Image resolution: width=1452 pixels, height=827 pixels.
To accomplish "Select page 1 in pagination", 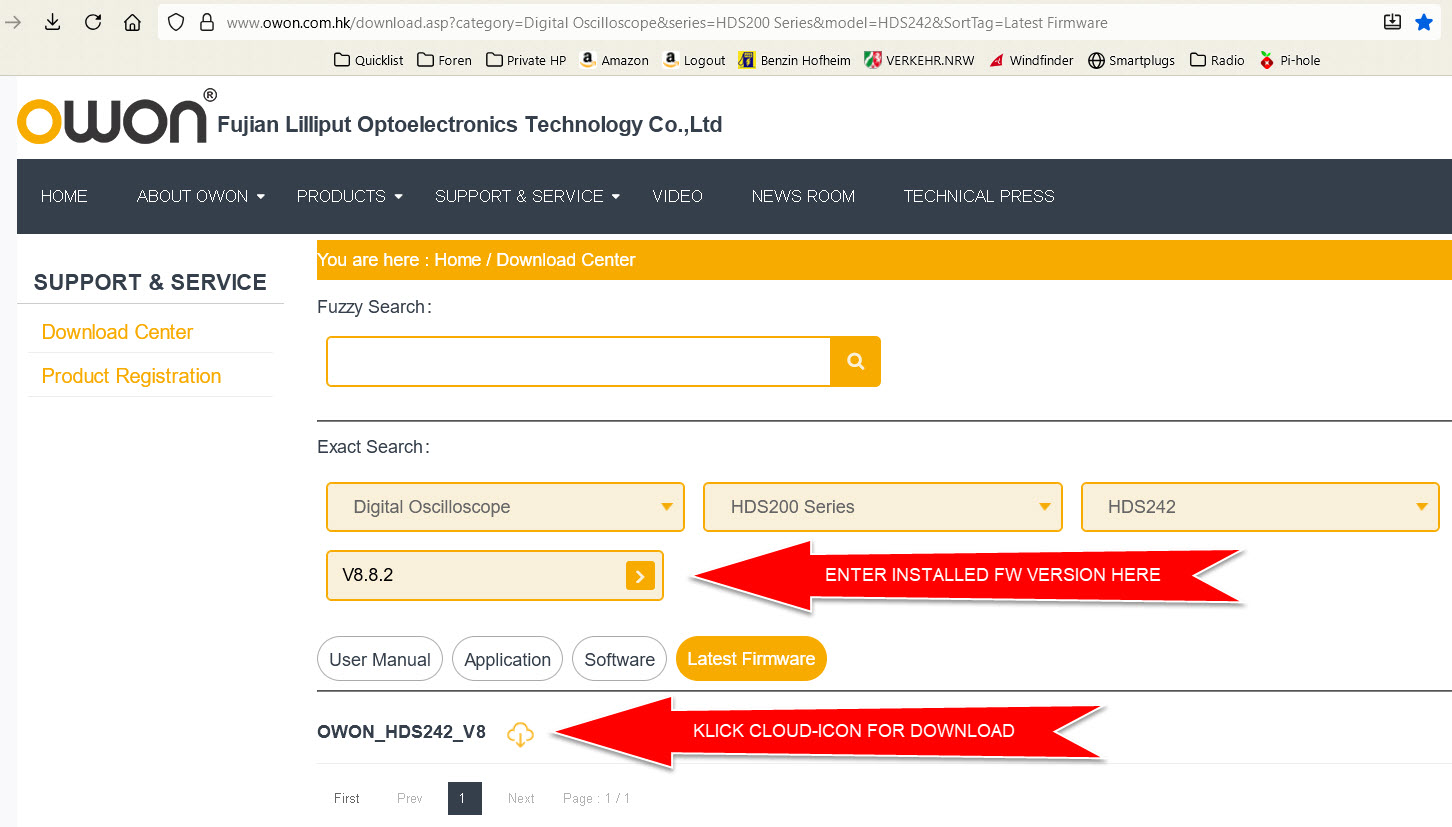I will (x=464, y=798).
